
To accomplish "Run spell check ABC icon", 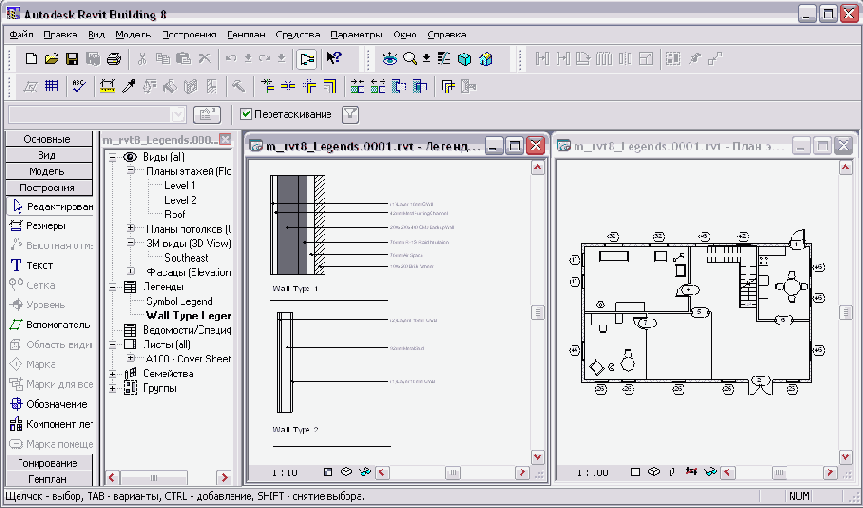I will pos(79,86).
